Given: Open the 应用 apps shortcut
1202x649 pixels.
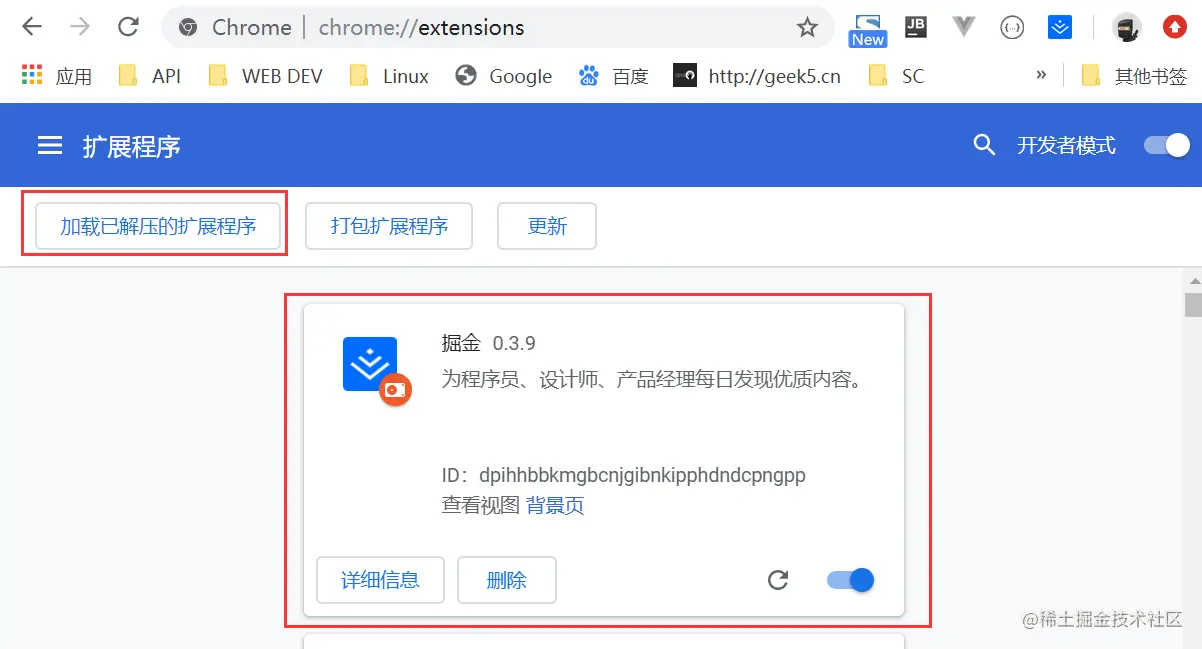Looking at the screenshot, I should tap(56, 76).
